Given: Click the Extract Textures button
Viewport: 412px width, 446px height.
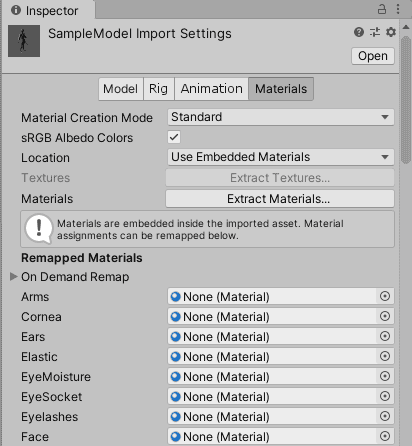Looking at the screenshot, I should pyautogui.click(x=280, y=178).
